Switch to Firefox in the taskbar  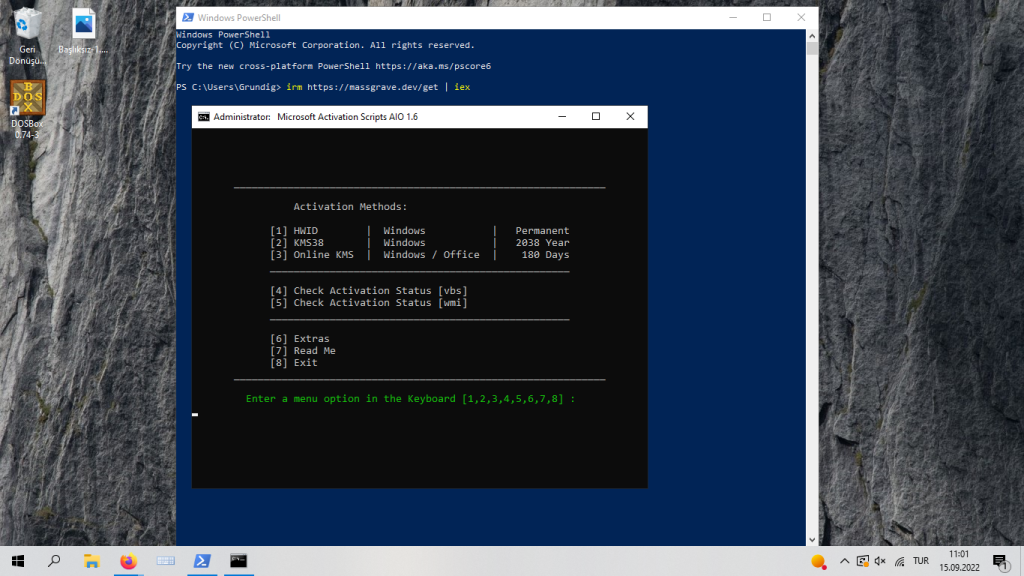(129, 561)
